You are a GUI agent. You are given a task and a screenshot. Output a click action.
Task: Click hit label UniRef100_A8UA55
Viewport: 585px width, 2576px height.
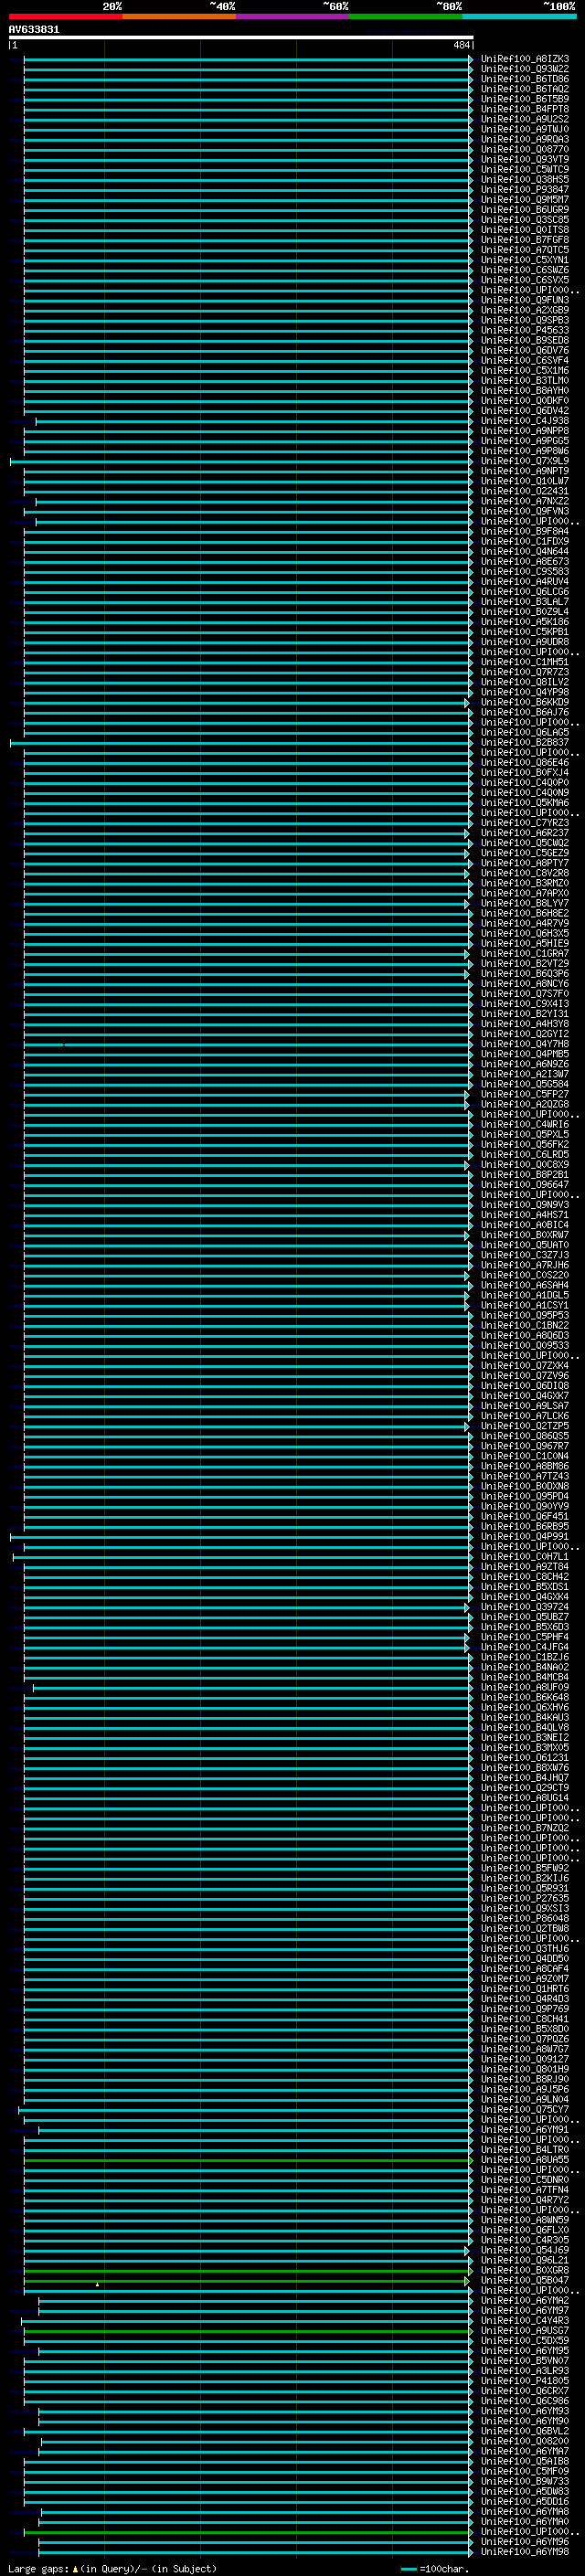(x=525, y=2160)
